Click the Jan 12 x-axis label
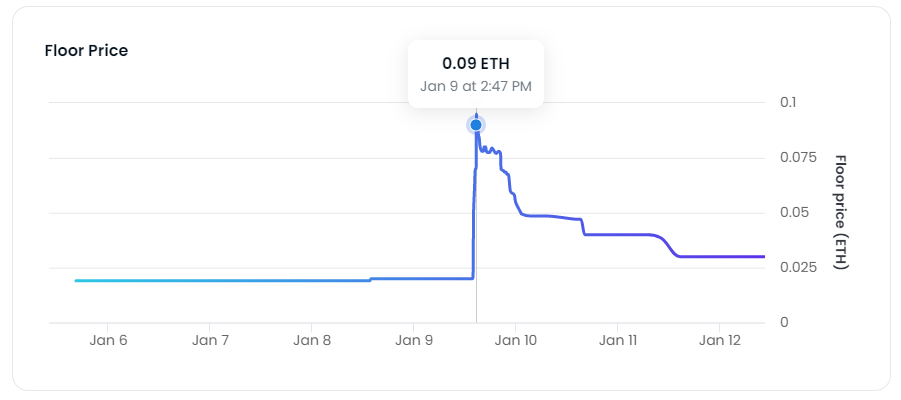 [720, 341]
